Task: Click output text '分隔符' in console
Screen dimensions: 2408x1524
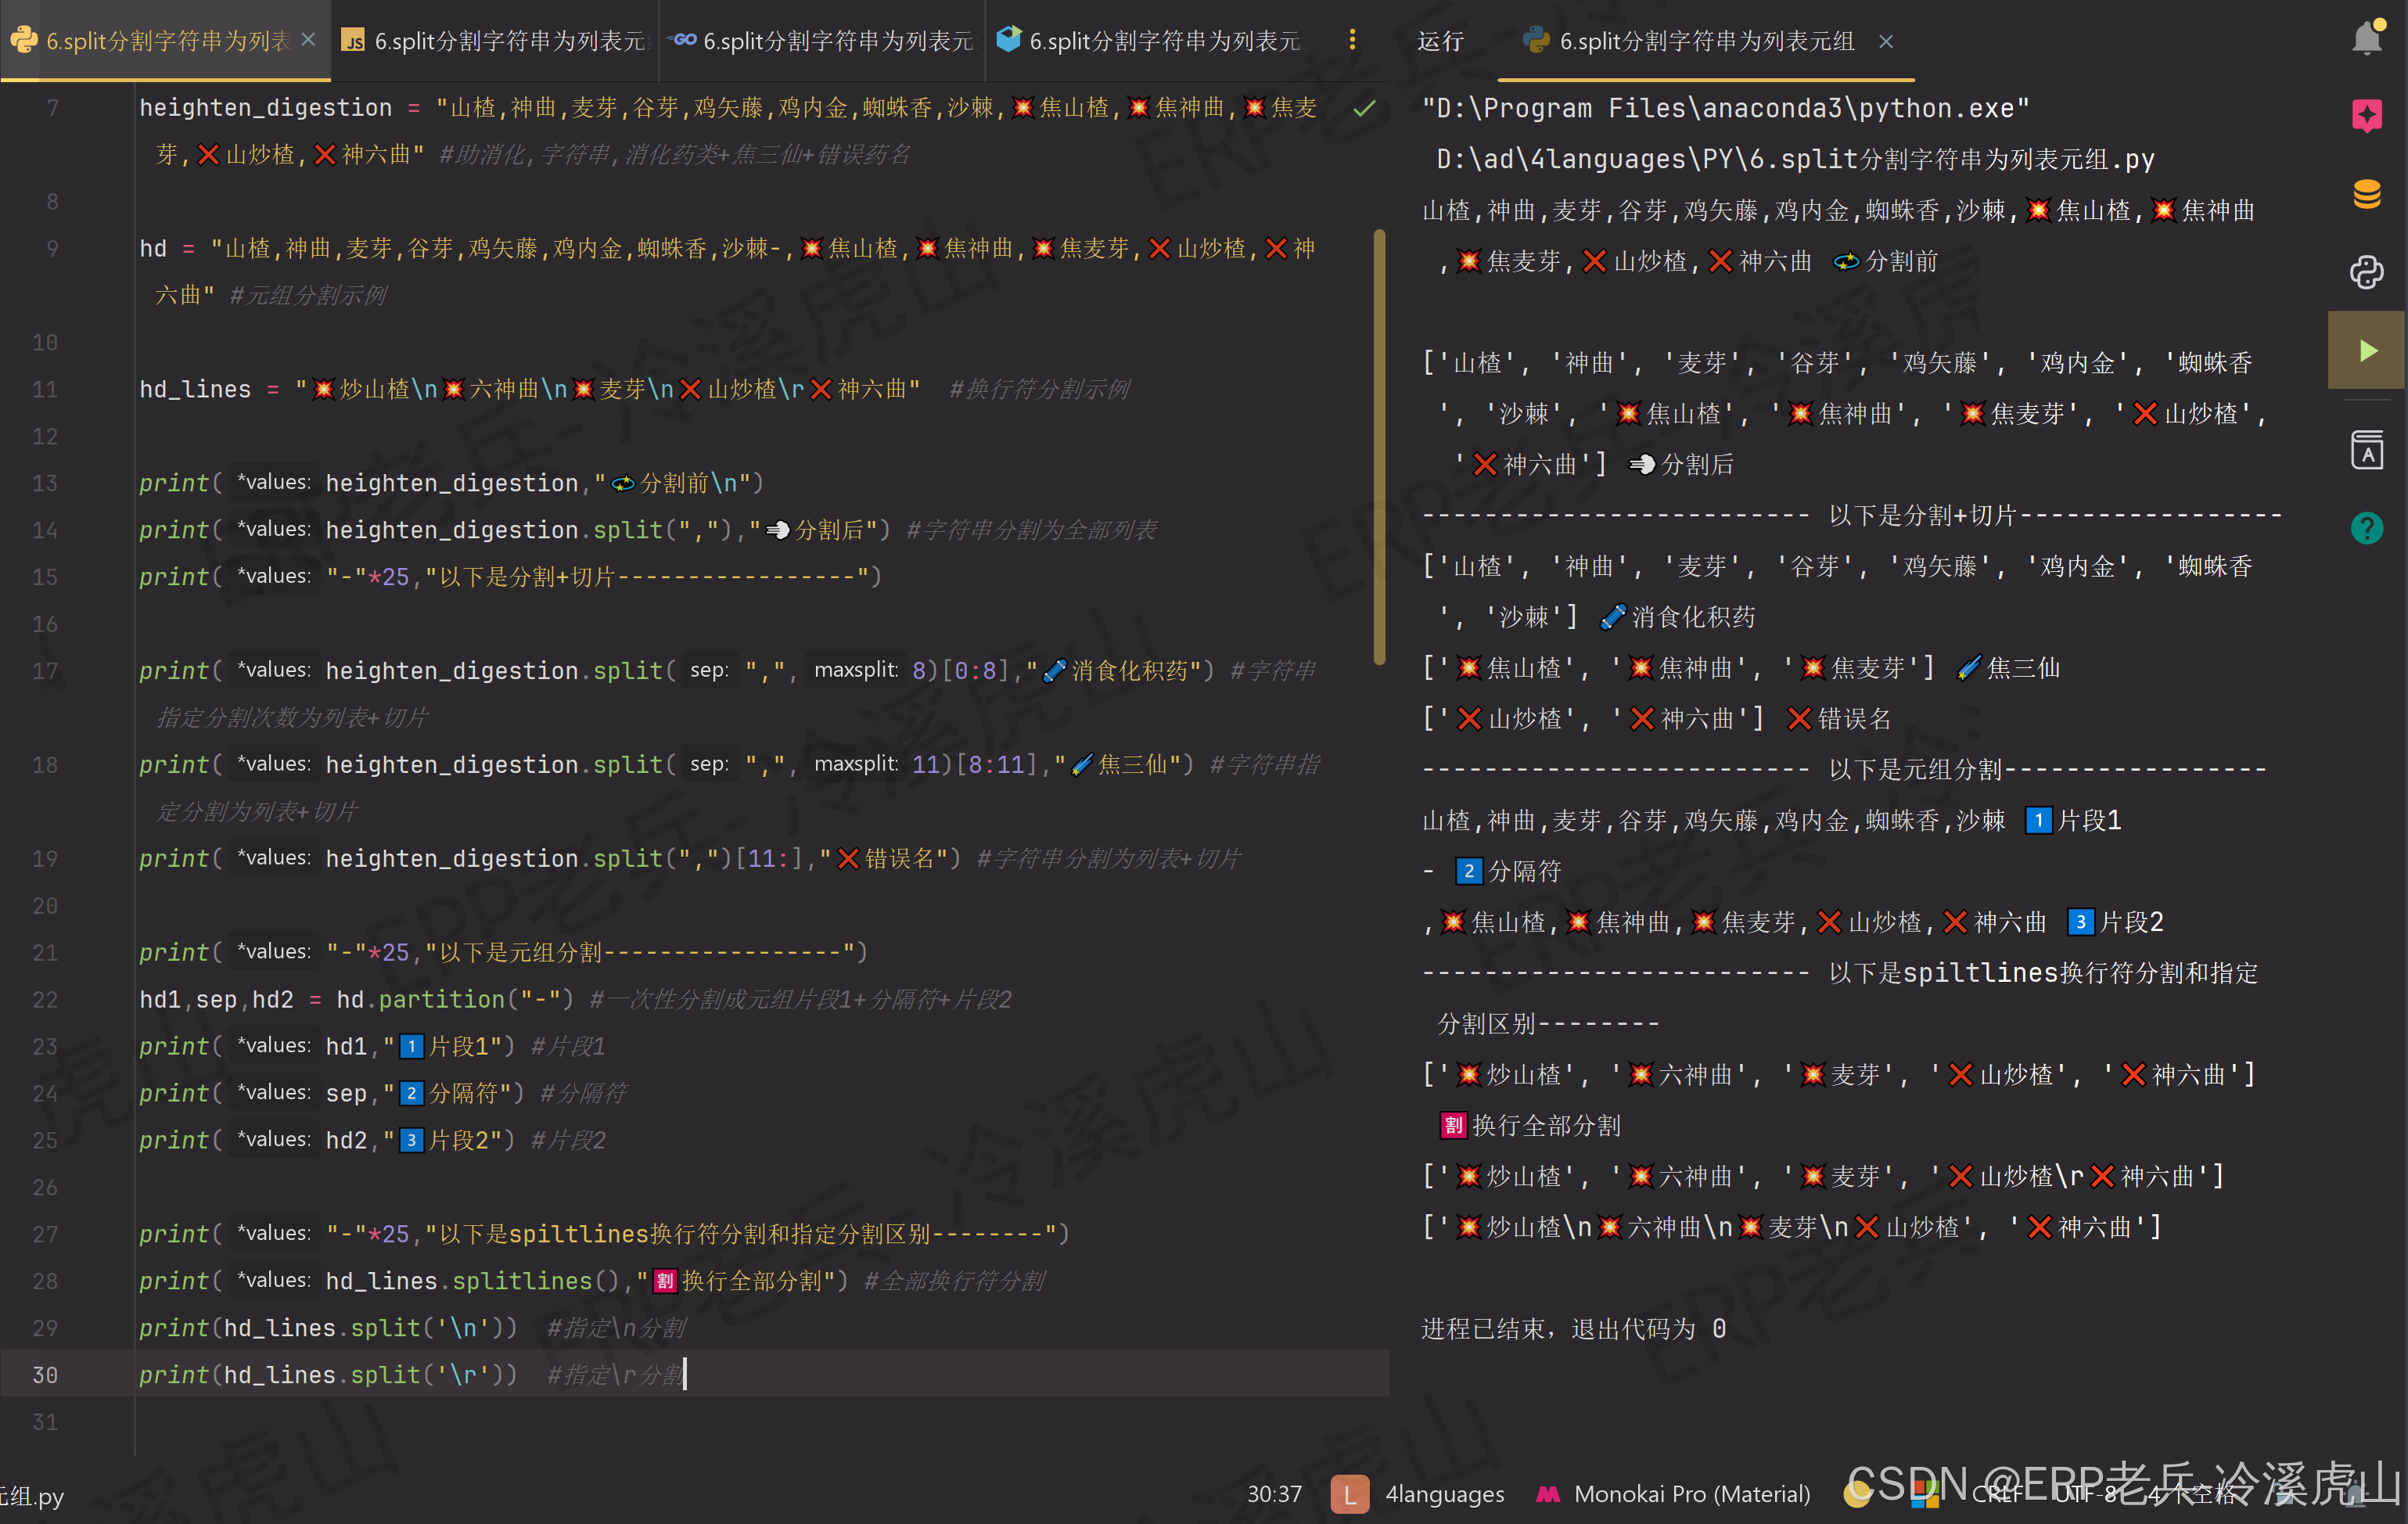Action: point(1524,871)
